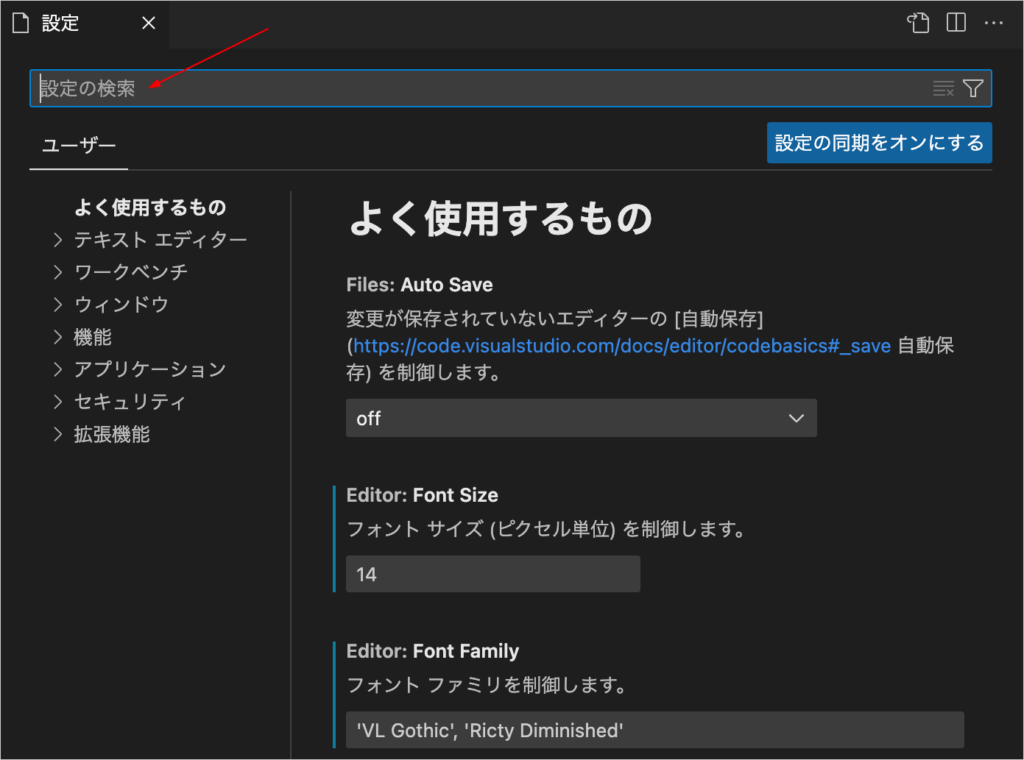
Task: Click the filter settings funnel icon
Action: [x=973, y=89]
